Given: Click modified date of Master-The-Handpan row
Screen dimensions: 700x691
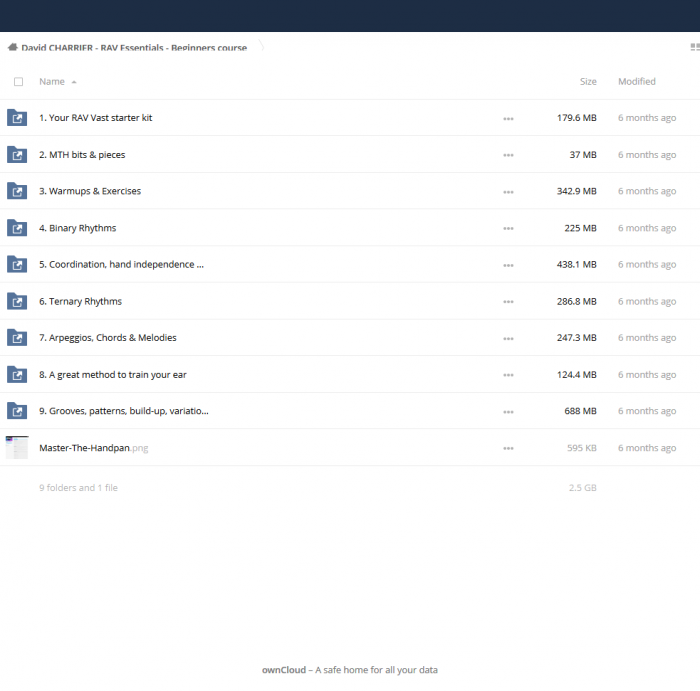Looking at the screenshot, I should tap(647, 448).
